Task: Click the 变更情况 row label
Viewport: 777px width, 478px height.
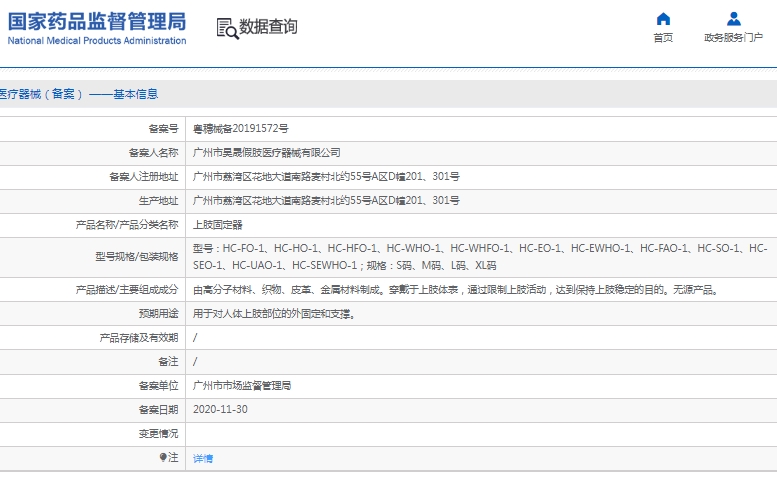Action: click(158, 434)
